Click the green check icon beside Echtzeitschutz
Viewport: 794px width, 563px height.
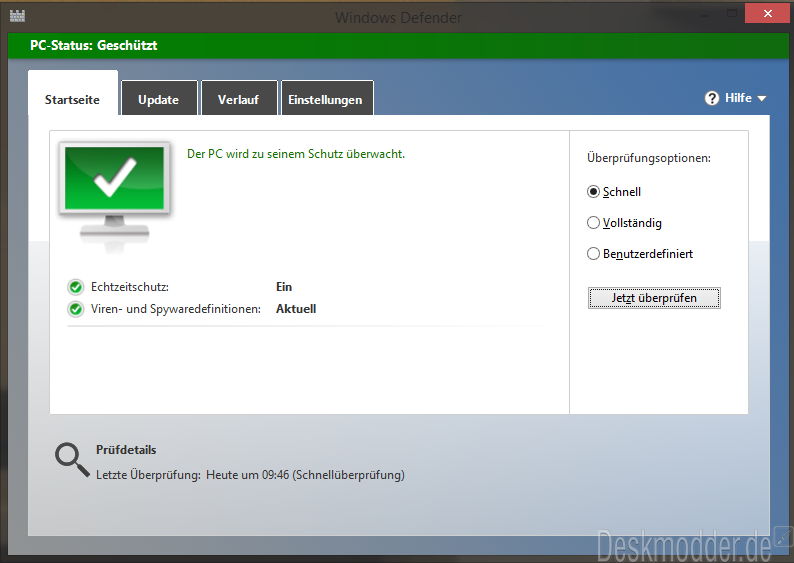point(76,287)
